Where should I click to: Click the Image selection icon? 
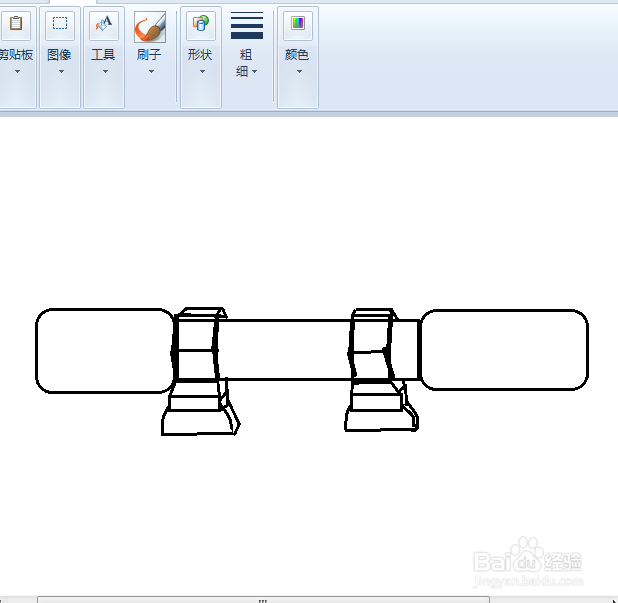pos(60,25)
